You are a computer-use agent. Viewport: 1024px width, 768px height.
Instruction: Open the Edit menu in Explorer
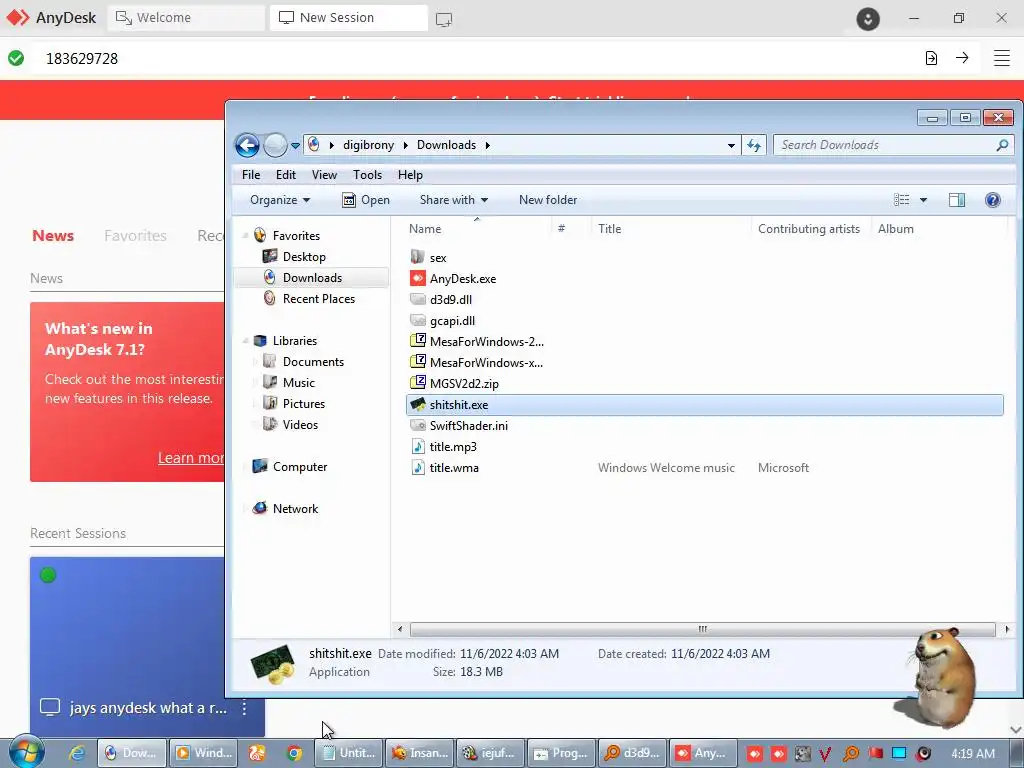point(285,174)
